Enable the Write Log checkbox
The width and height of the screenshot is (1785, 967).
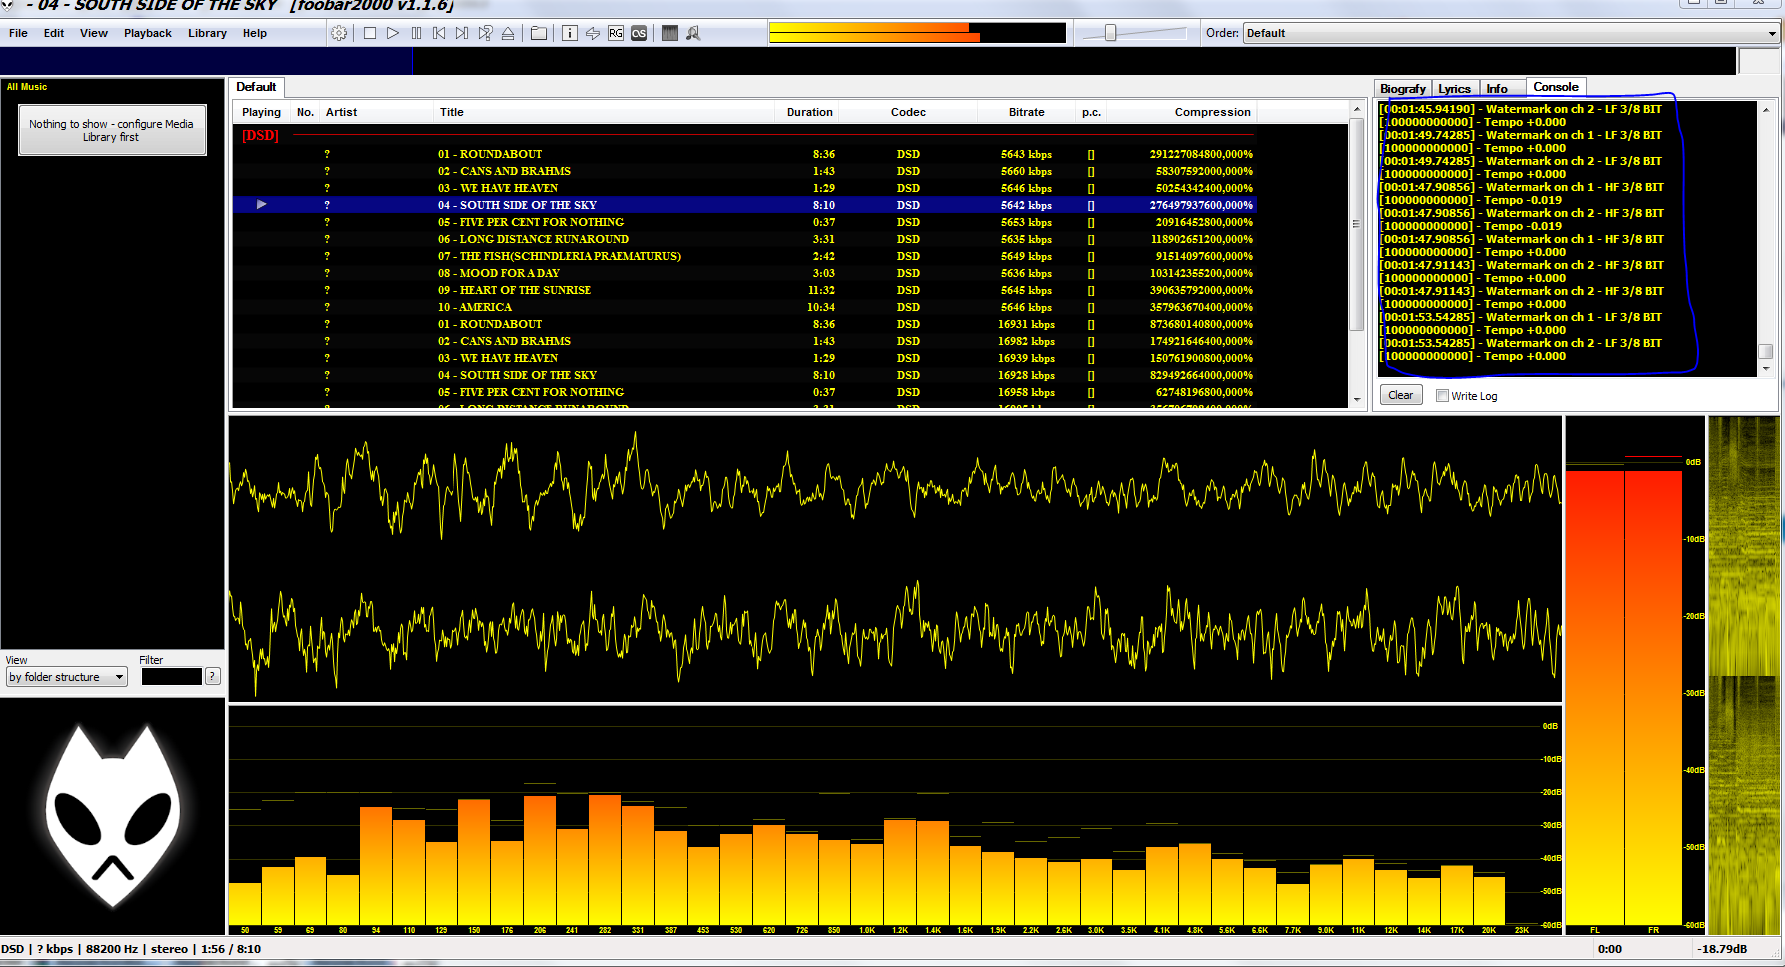[1442, 396]
